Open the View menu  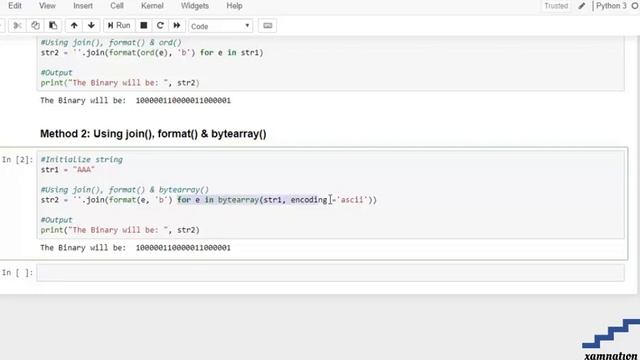[47, 6]
